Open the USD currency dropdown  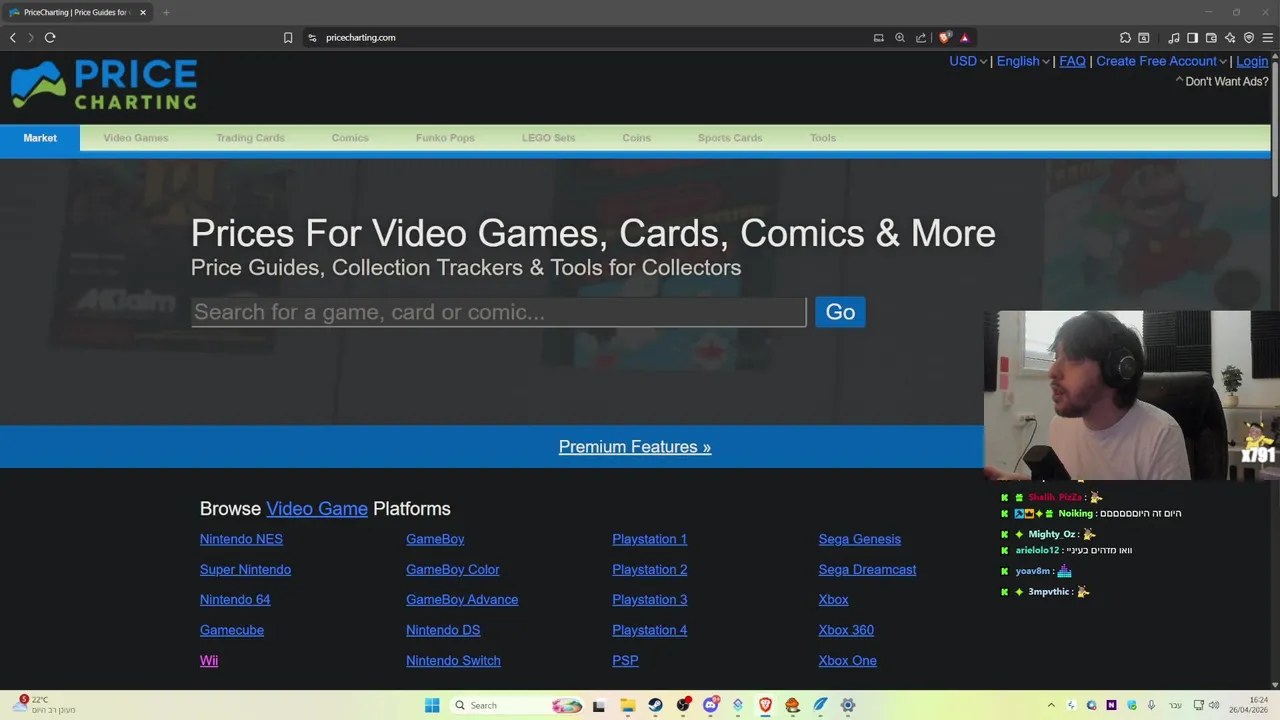tap(967, 61)
